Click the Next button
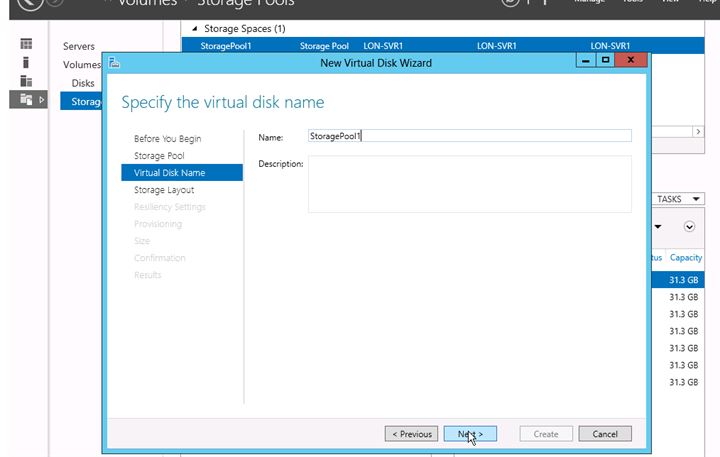 (470, 434)
